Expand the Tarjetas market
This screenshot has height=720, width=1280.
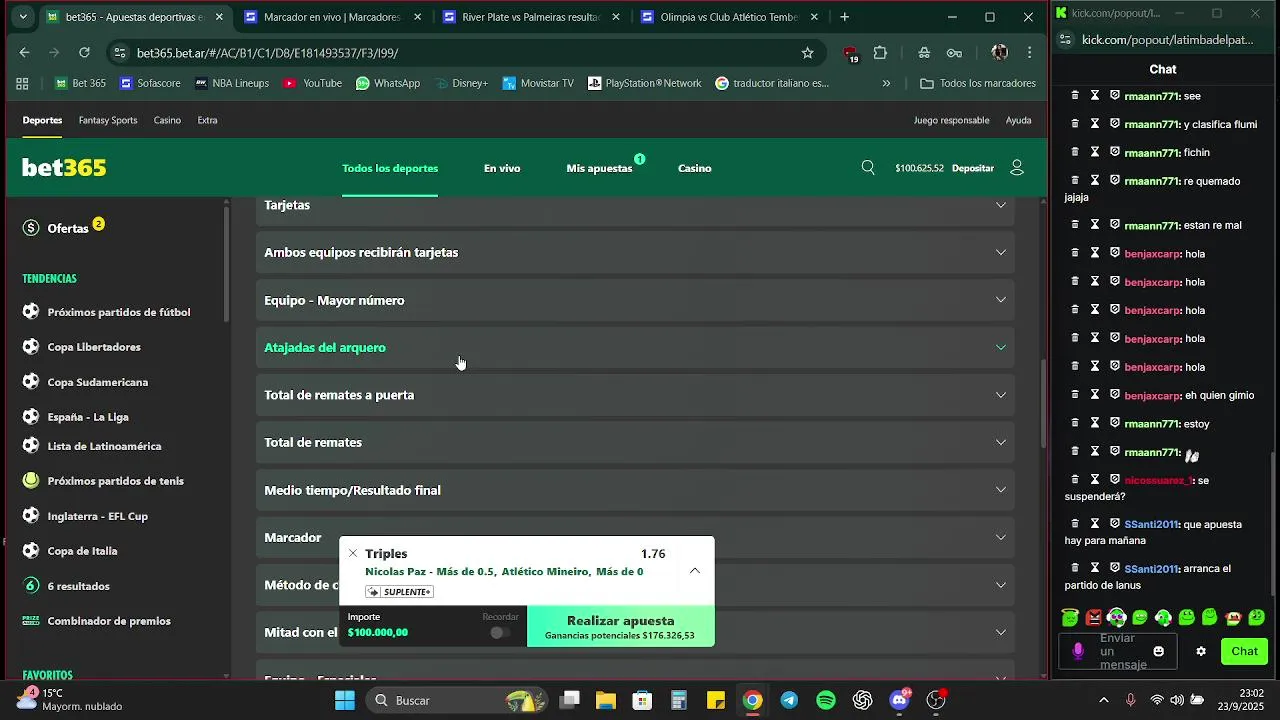coord(635,205)
